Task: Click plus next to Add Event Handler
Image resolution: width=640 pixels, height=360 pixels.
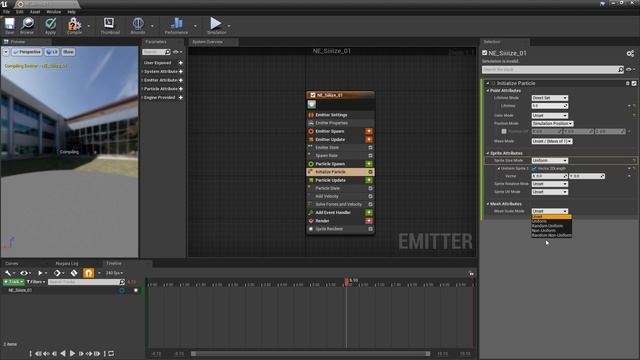Action: coord(369,212)
